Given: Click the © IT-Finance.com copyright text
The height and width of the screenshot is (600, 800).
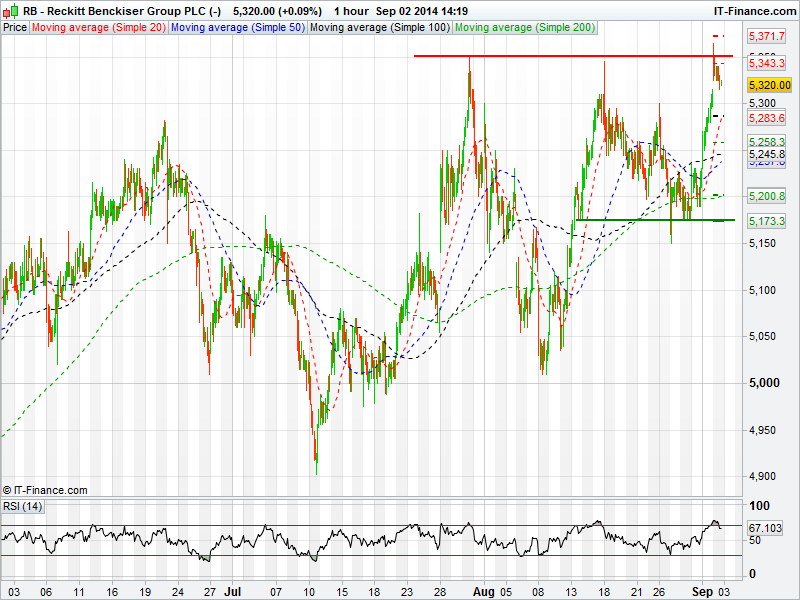Looking at the screenshot, I should [45, 490].
